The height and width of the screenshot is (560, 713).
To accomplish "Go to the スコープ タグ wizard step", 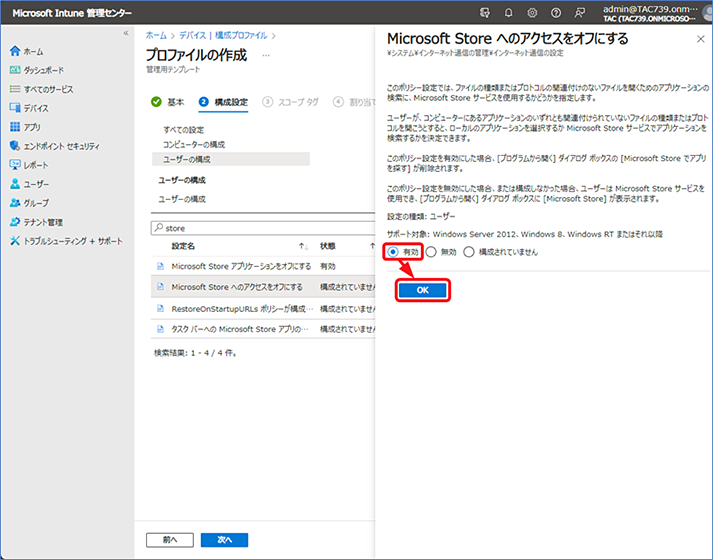I will click(291, 102).
